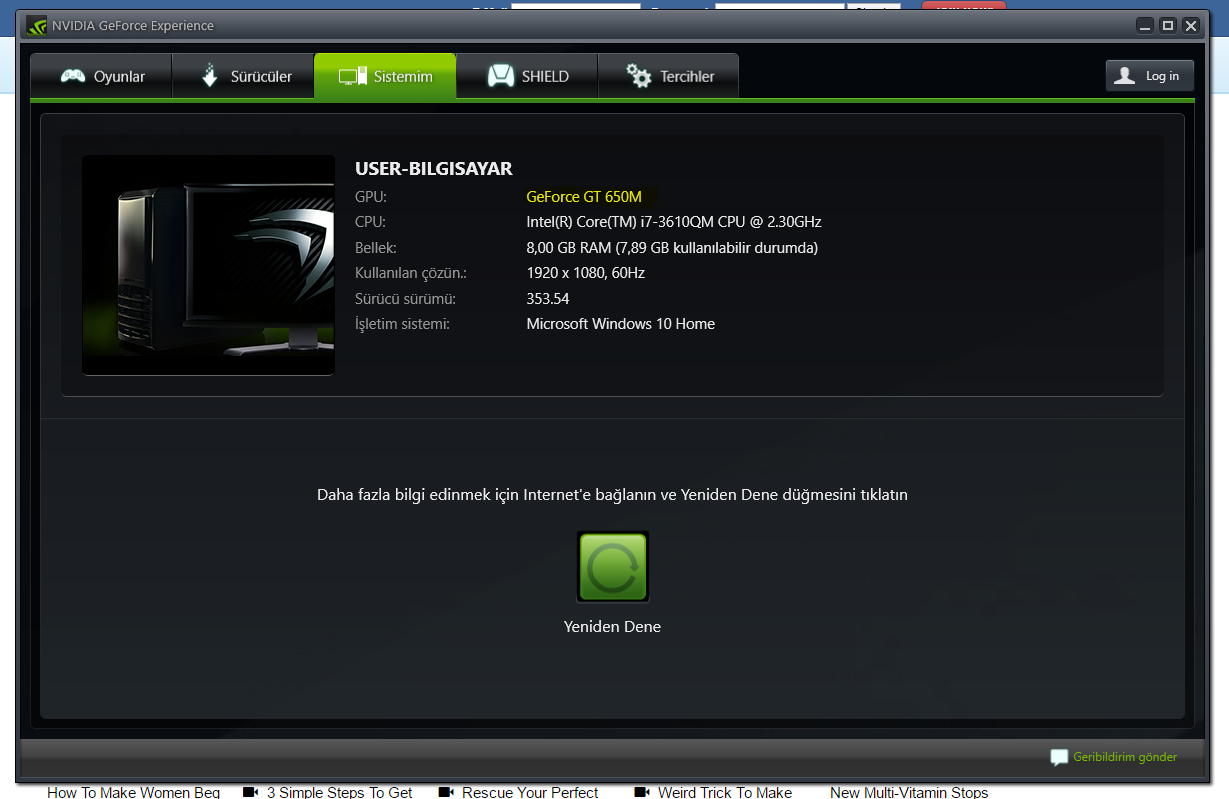
Task: Click the NVIDIA logo in the title bar
Action: tap(36, 25)
